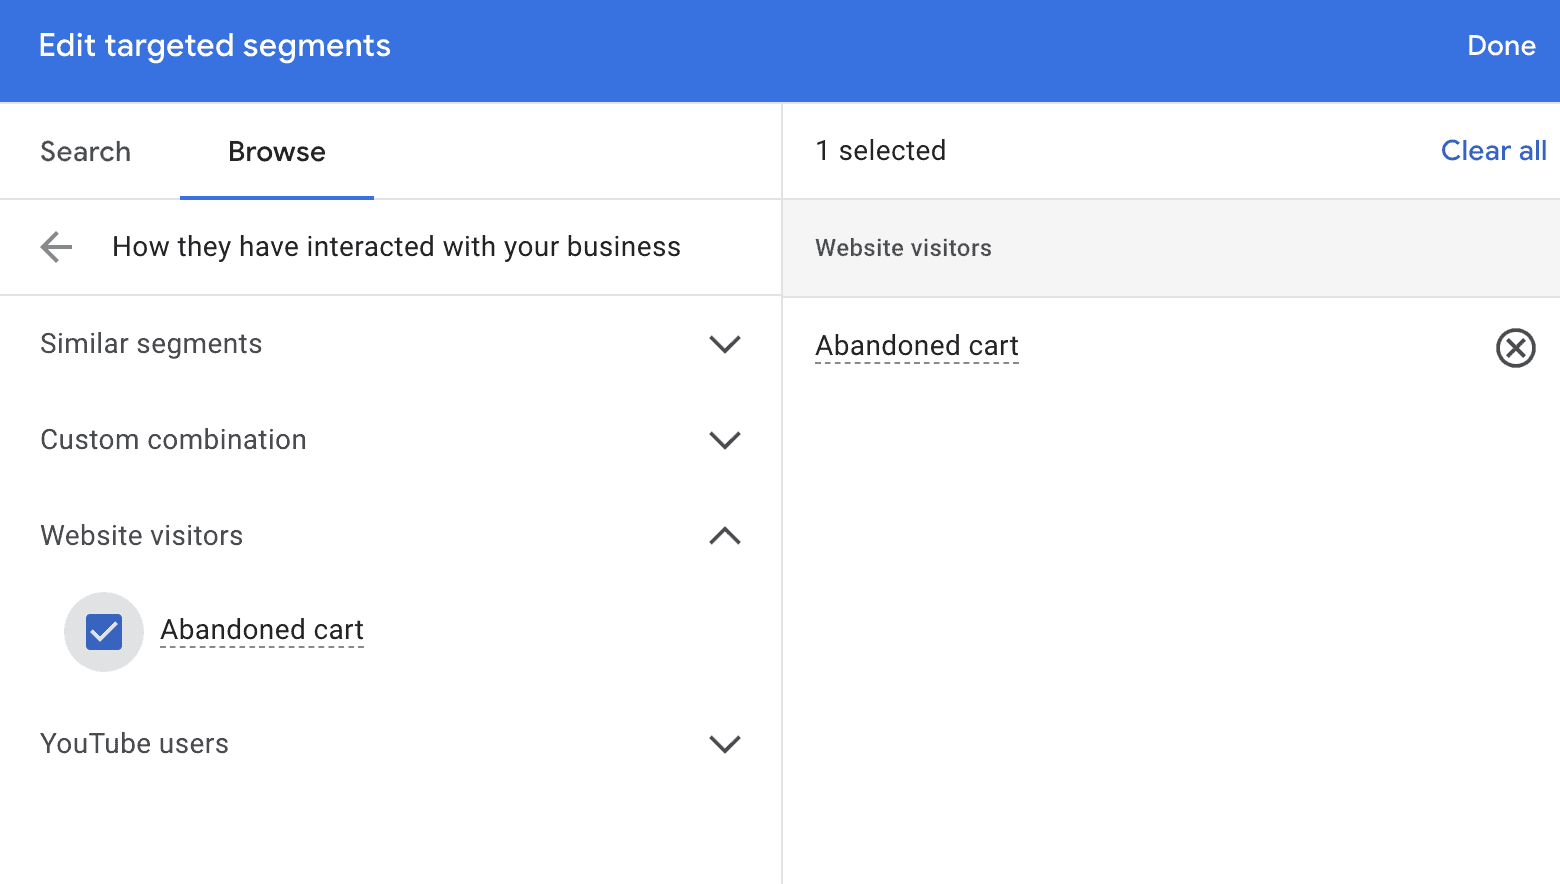The height and width of the screenshot is (884, 1560).
Task: Open the Custom combination category row
Action: (390, 440)
